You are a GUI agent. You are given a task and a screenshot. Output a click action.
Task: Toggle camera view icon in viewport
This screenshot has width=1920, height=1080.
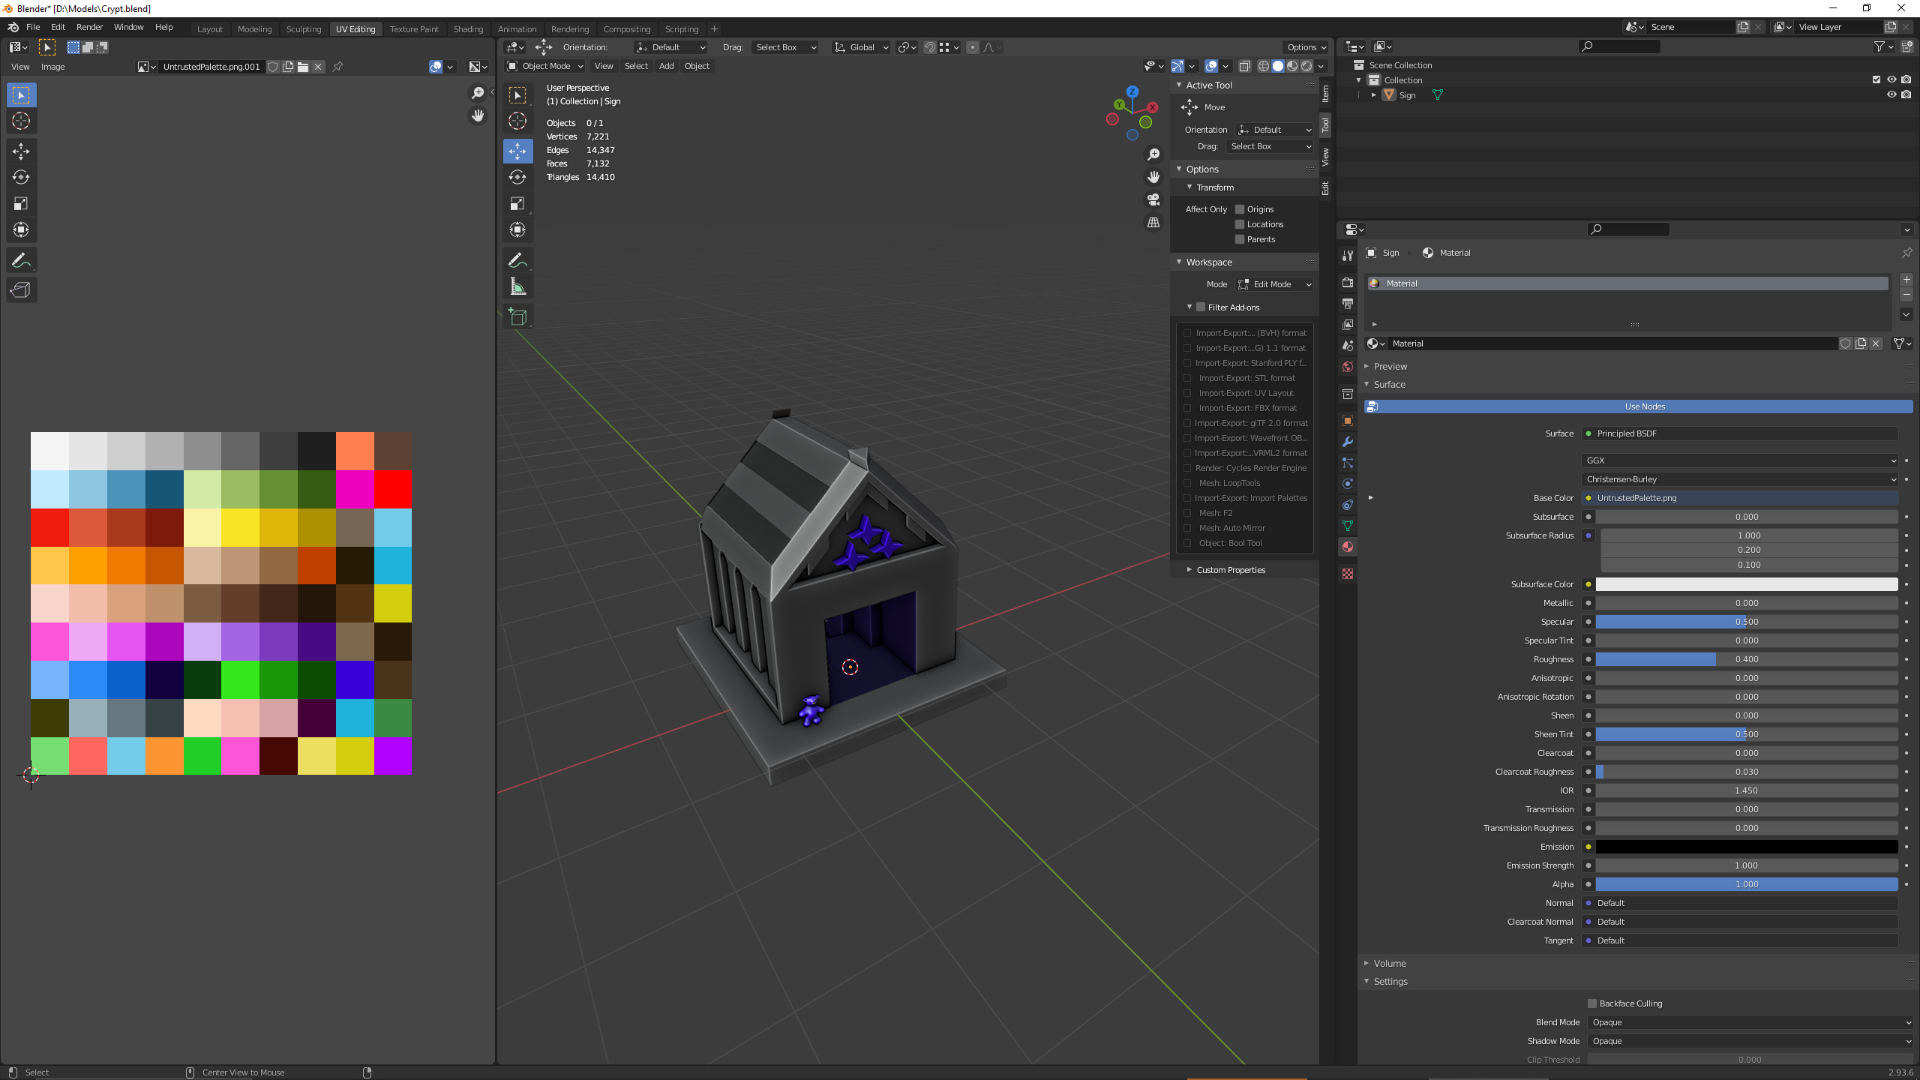coord(1153,200)
